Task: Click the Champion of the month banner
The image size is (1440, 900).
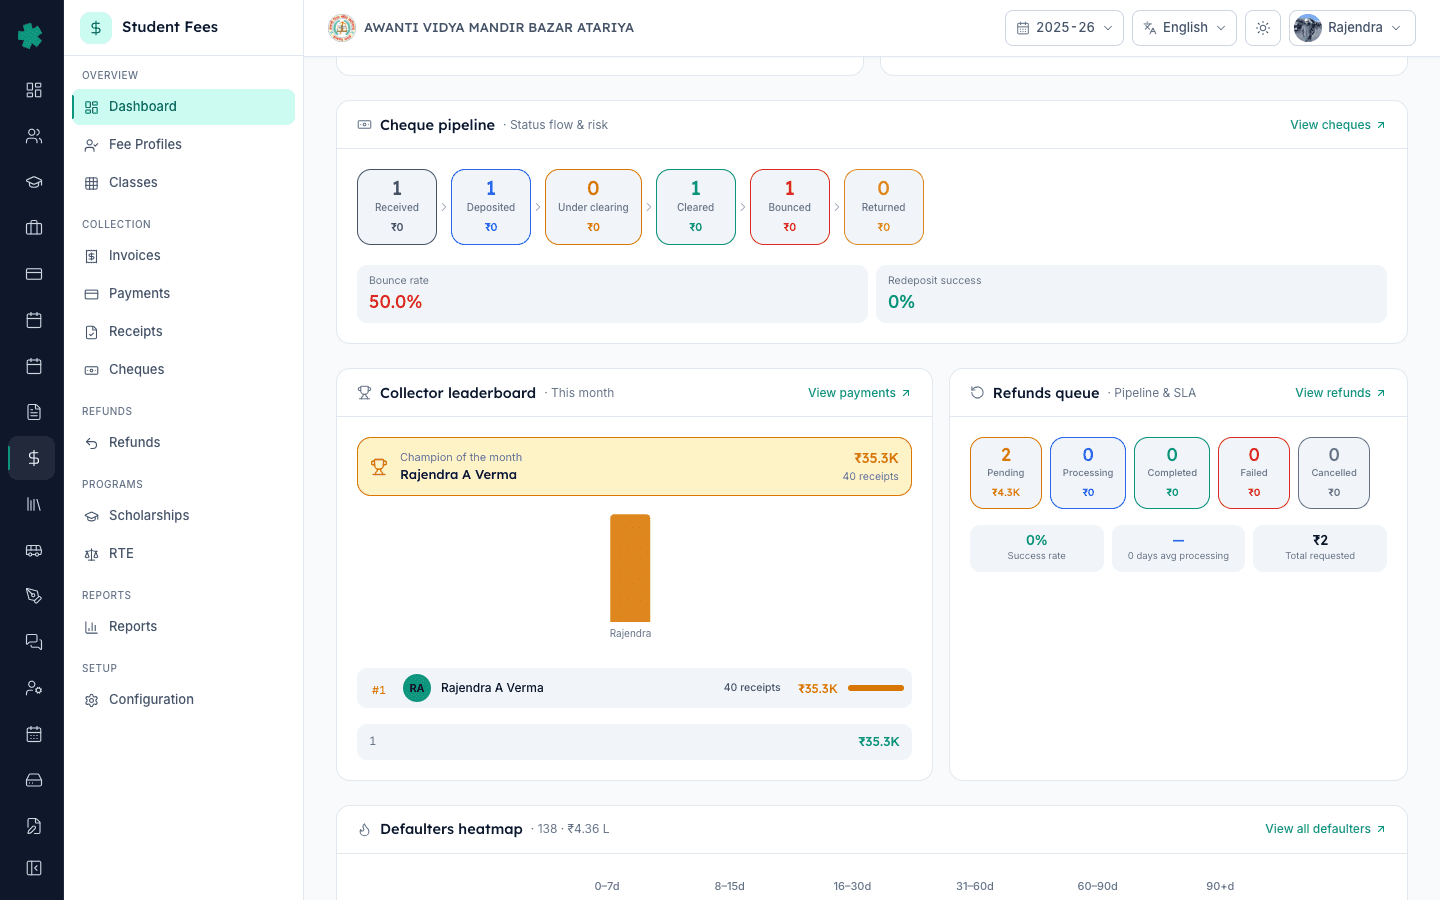Action: pos(634,467)
